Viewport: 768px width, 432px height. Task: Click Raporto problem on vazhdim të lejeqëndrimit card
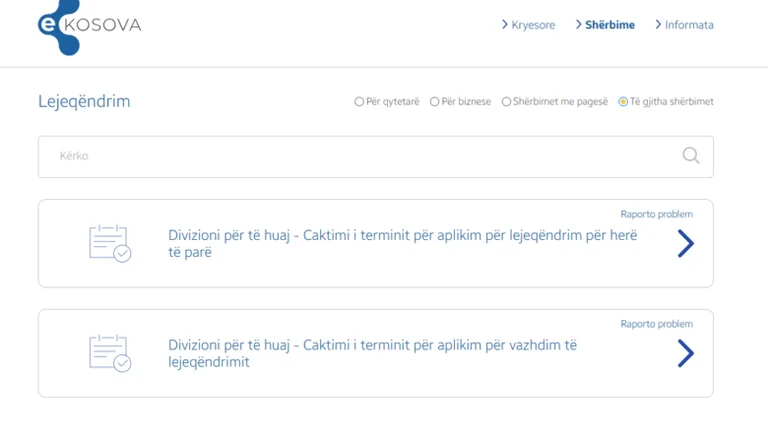pyautogui.click(x=656, y=324)
